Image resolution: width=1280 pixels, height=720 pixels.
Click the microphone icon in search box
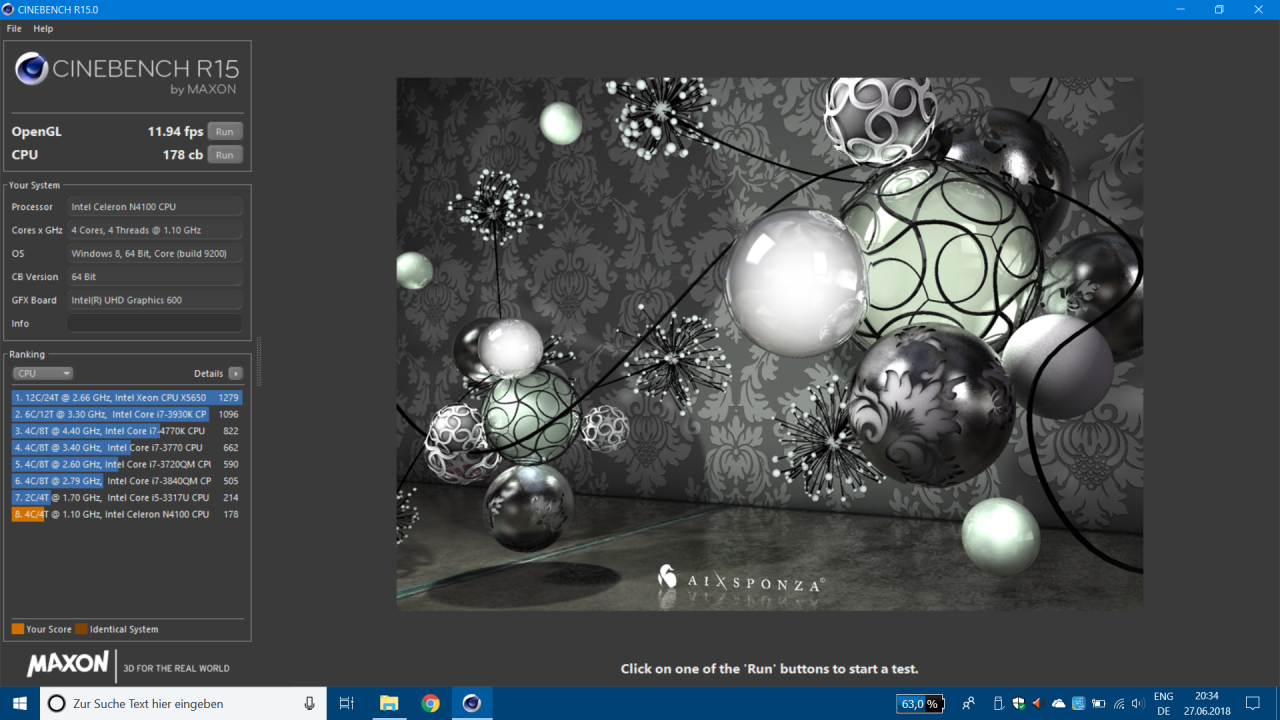pos(310,703)
